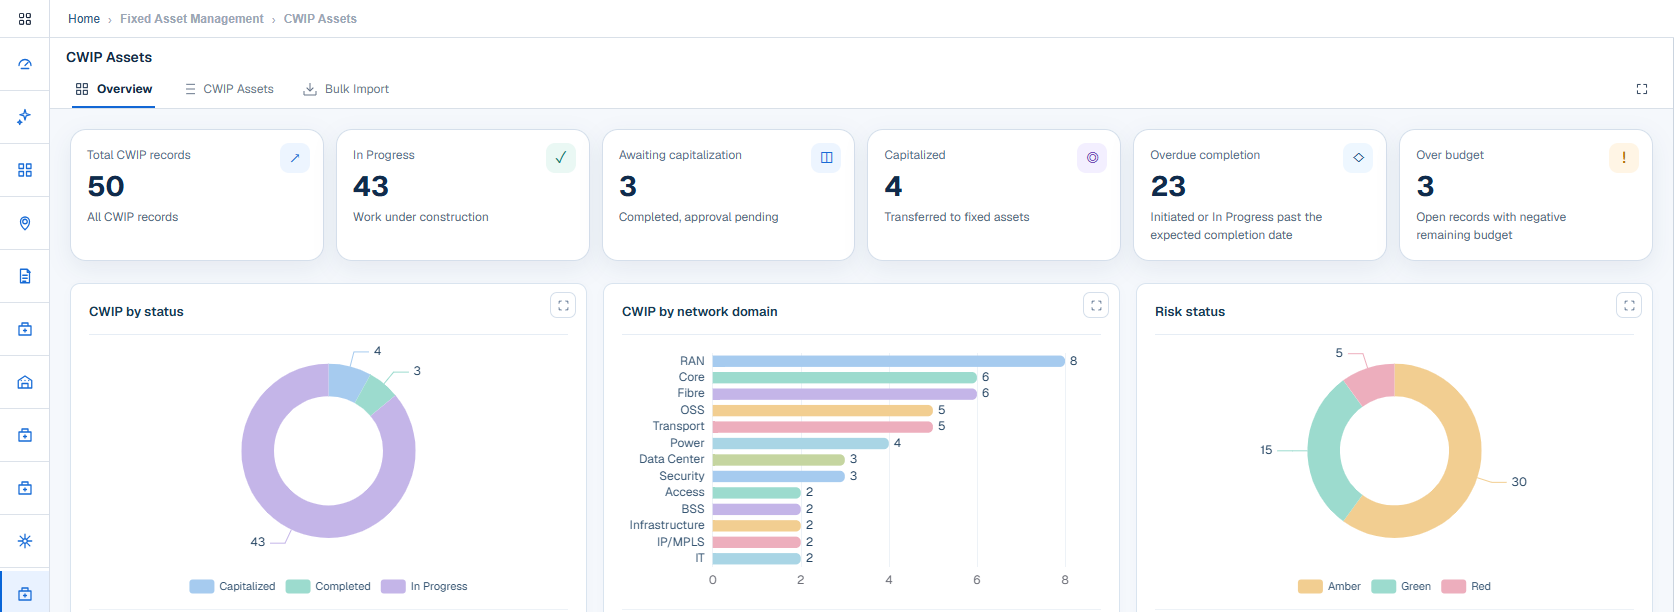Click the RAN bar in network domain chart
The width and height of the screenshot is (1674, 612).
[888, 361]
